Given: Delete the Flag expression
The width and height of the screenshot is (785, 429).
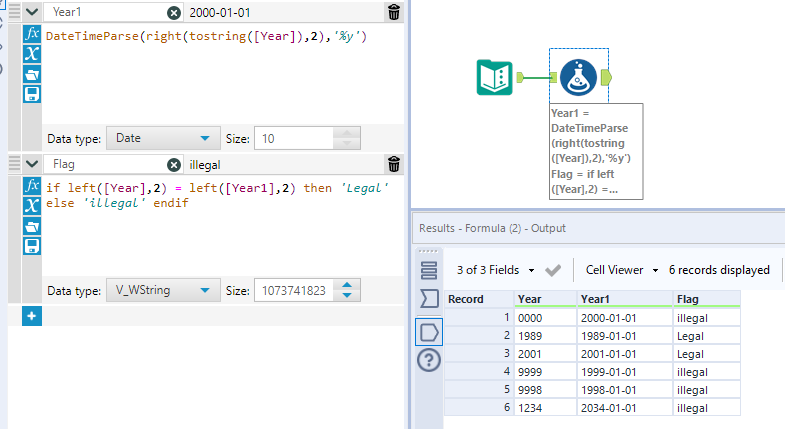Looking at the screenshot, I should (x=394, y=164).
